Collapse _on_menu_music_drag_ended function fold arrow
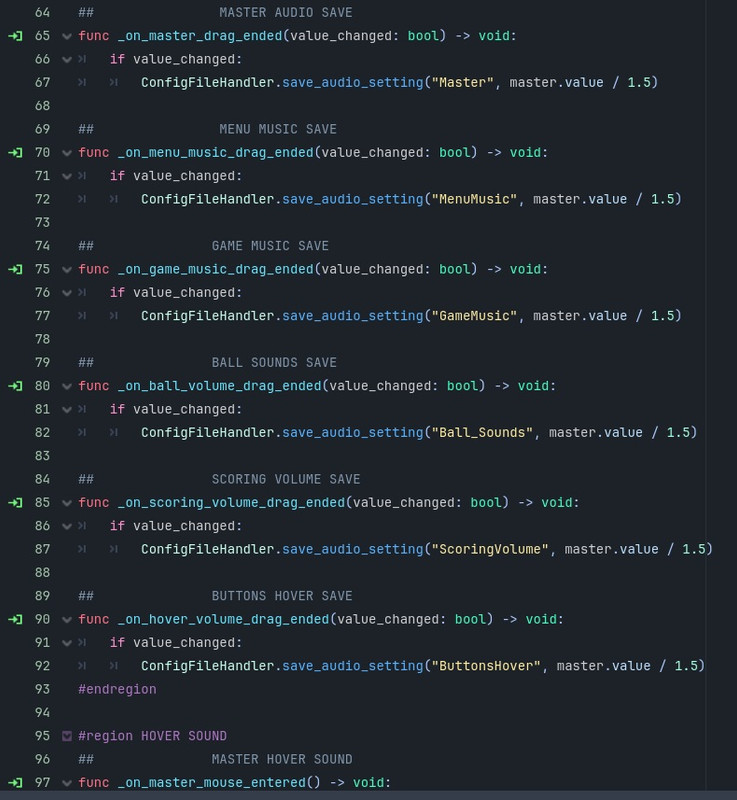This screenshot has width=737, height=800. (x=67, y=153)
